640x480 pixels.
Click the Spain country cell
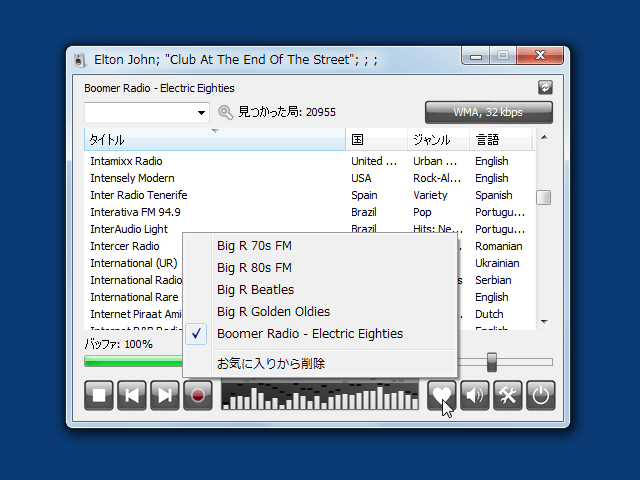364,196
